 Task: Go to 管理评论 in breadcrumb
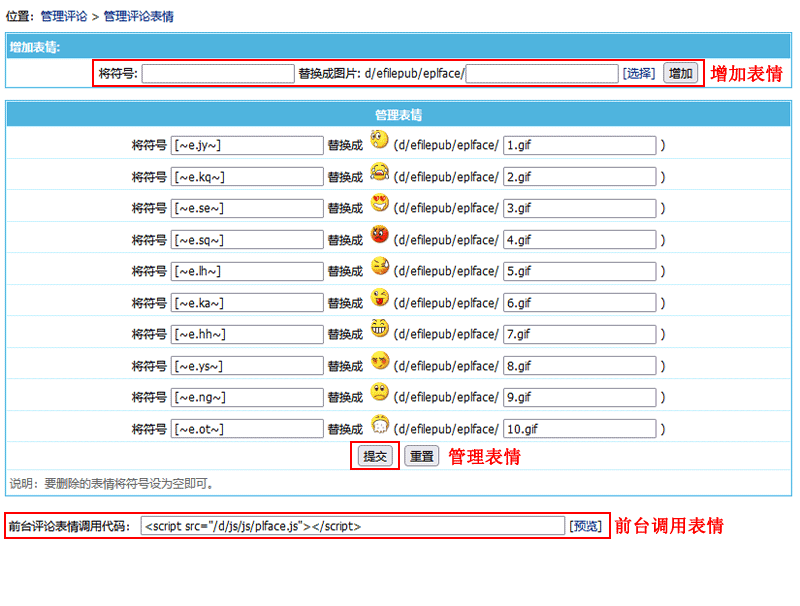(63, 17)
